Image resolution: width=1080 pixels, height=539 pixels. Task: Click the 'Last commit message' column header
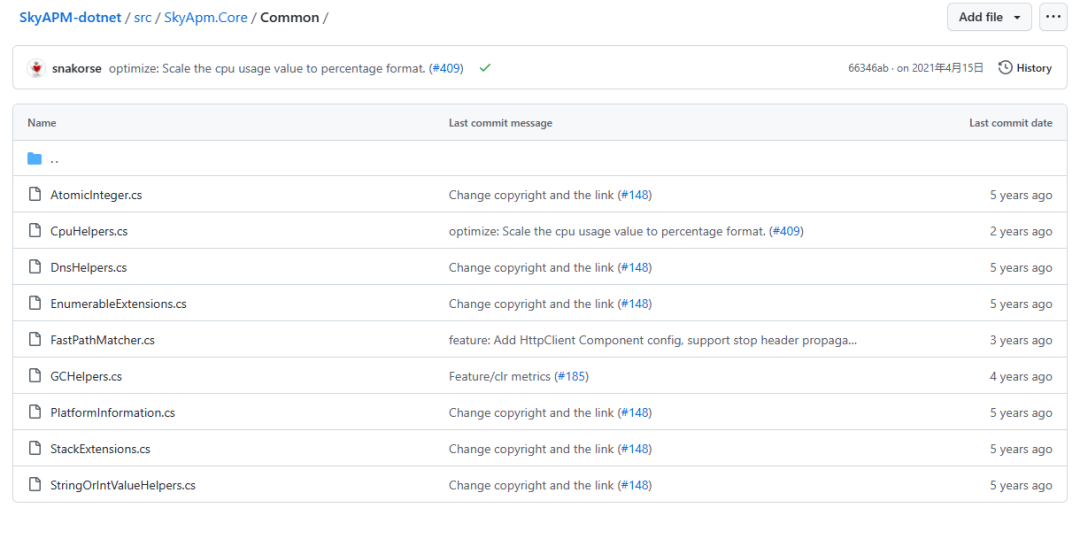click(x=501, y=123)
